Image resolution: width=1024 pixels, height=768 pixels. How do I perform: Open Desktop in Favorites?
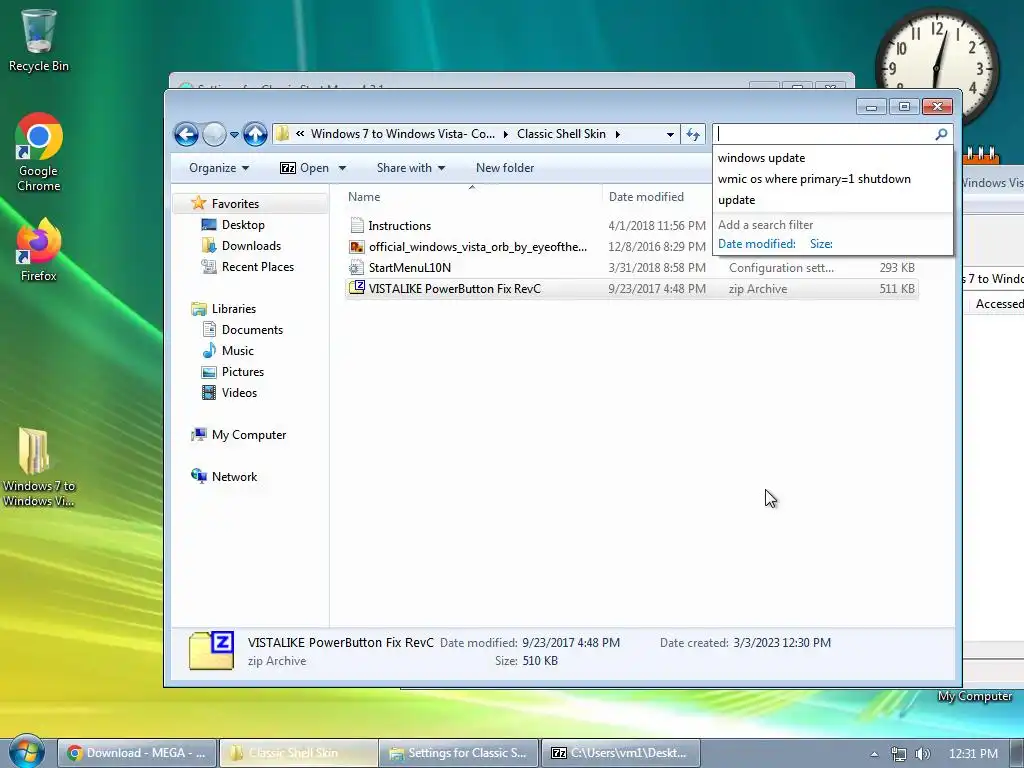(243, 225)
